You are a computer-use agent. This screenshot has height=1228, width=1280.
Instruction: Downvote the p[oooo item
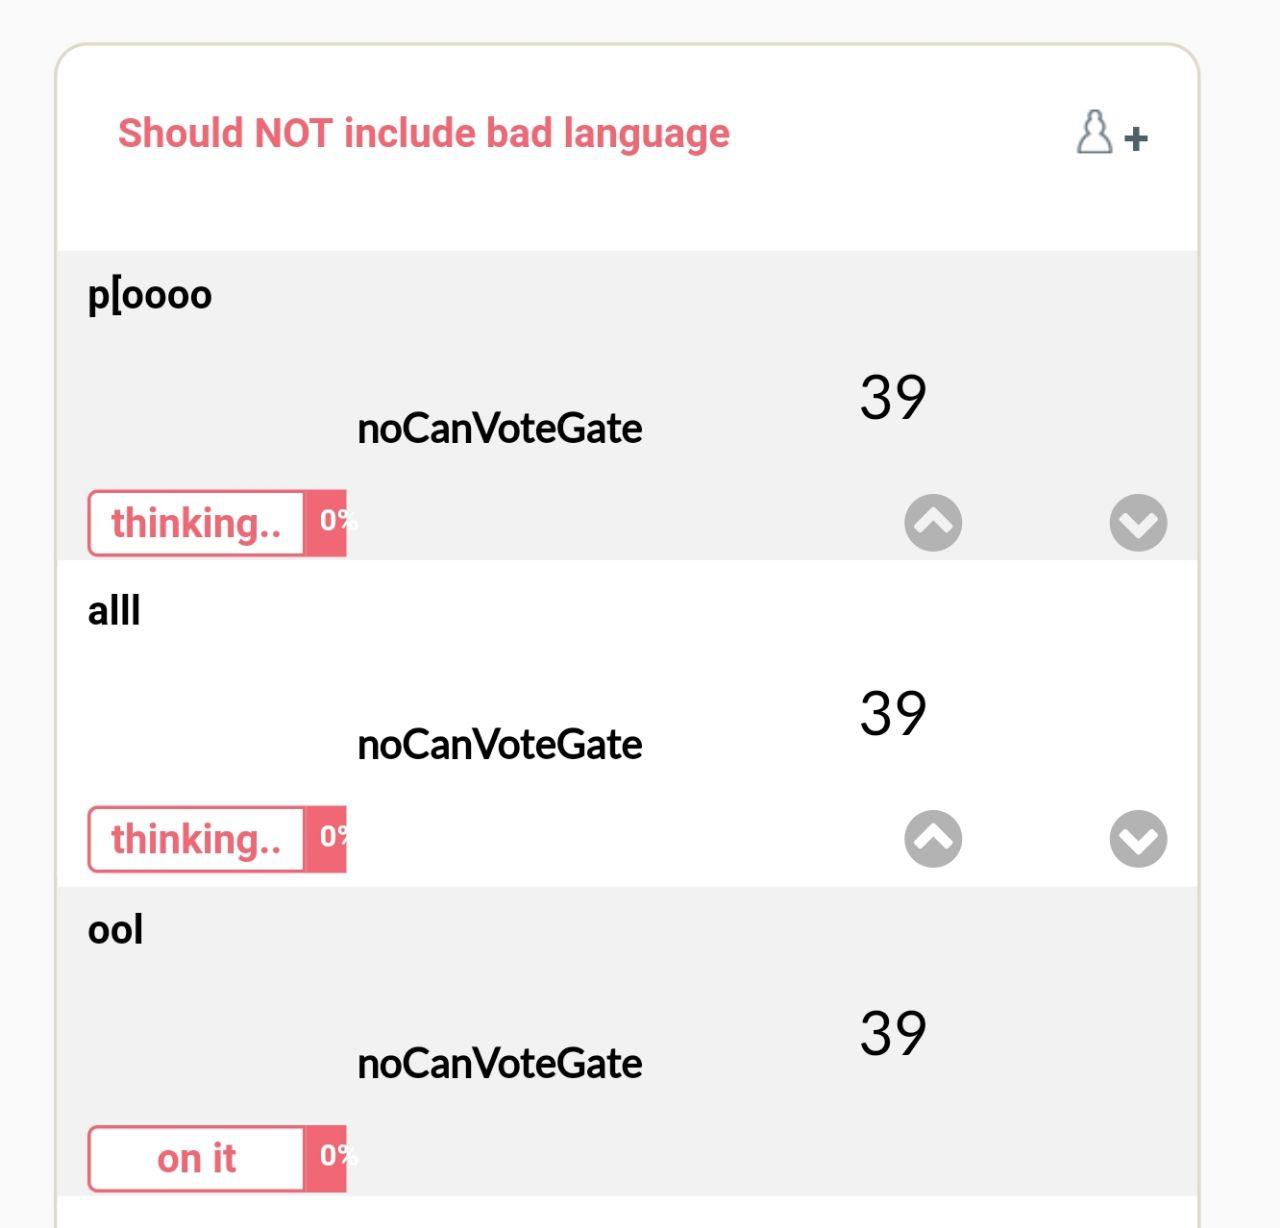(1138, 522)
